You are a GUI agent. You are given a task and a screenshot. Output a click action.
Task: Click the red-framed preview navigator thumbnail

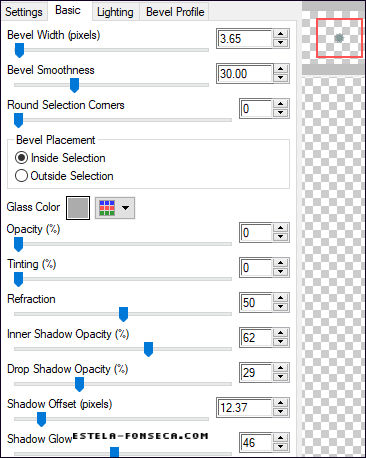click(339, 38)
